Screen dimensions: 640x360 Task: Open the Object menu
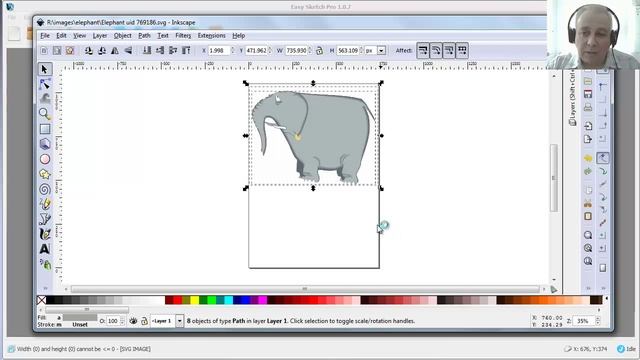click(x=122, y=36)
